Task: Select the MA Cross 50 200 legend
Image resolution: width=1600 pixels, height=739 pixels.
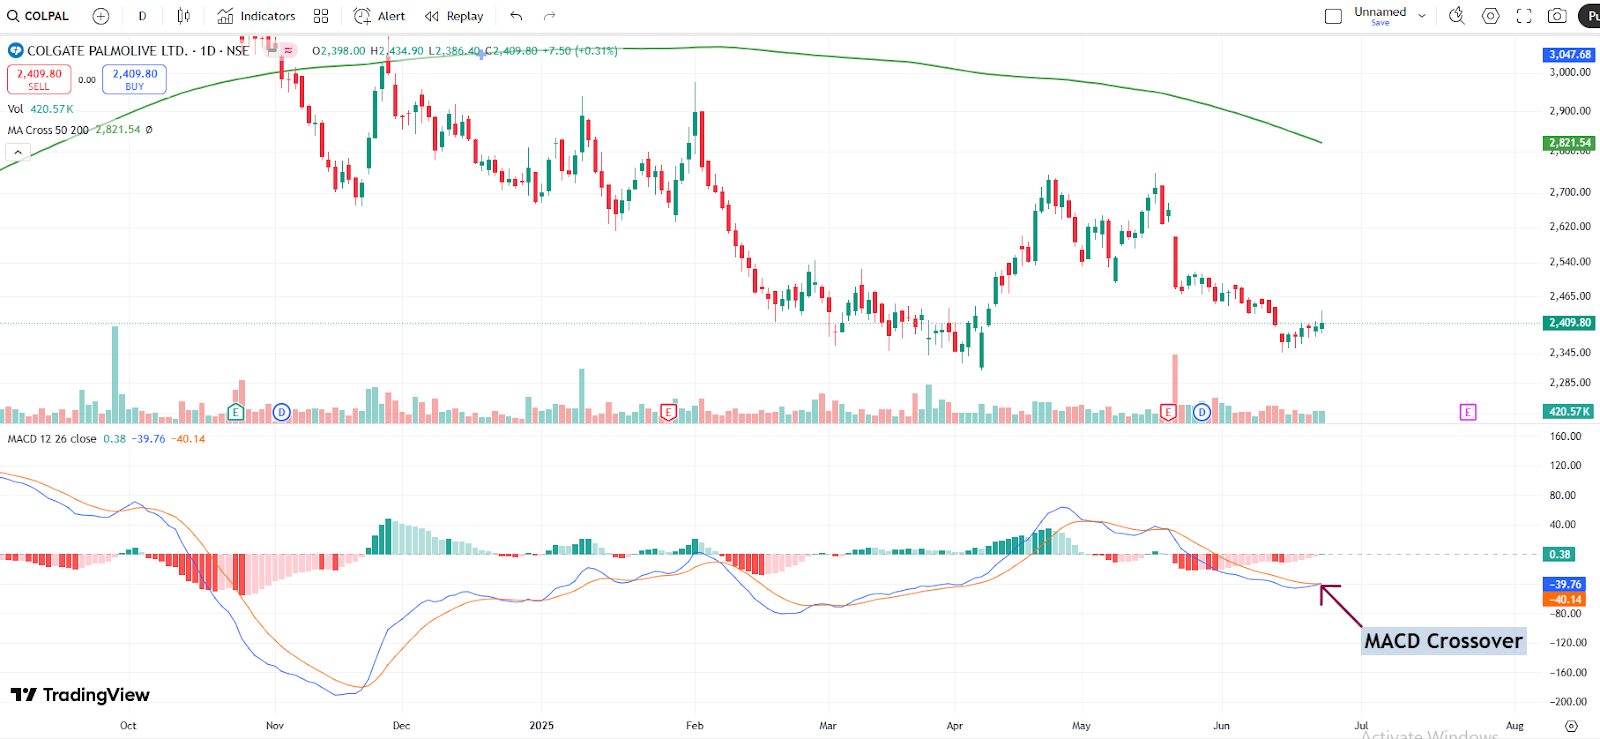Action: click(48, 130)
